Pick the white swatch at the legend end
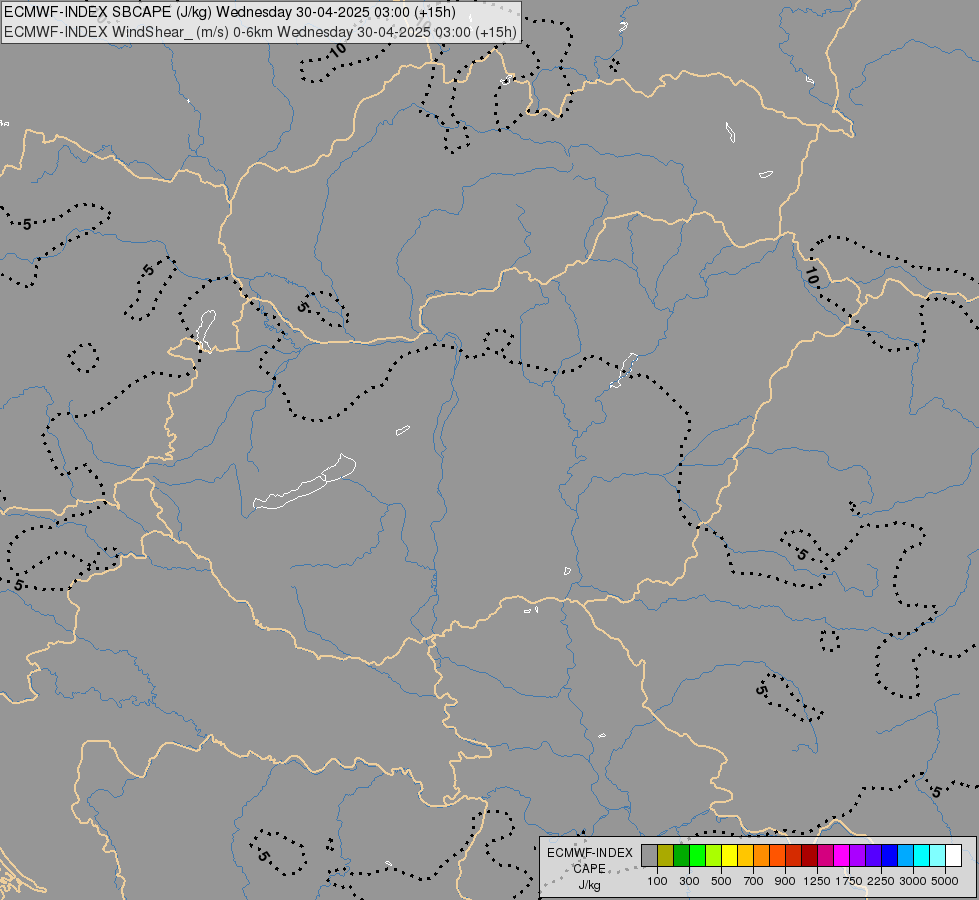The width and height of the screenshot is (979, 900). 953,855
